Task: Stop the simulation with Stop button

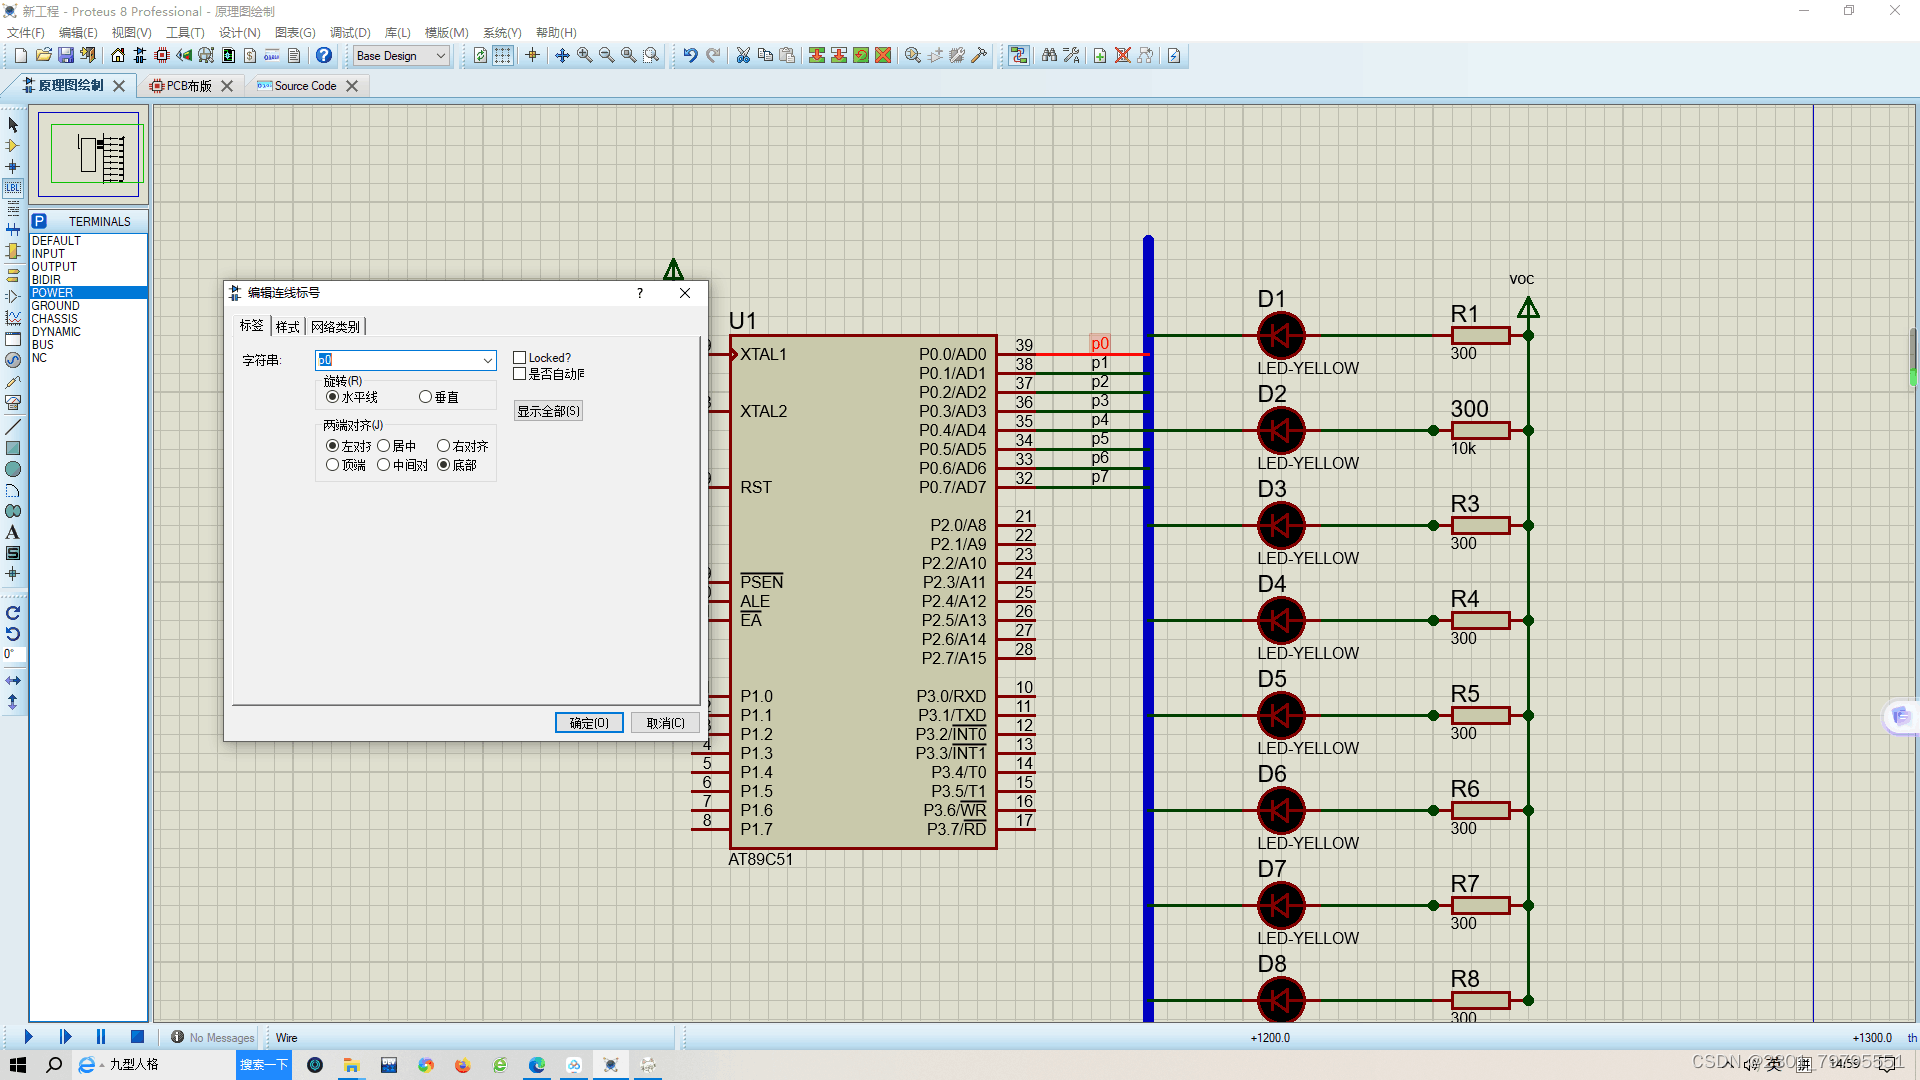Action: click(x=137, y=1037)
